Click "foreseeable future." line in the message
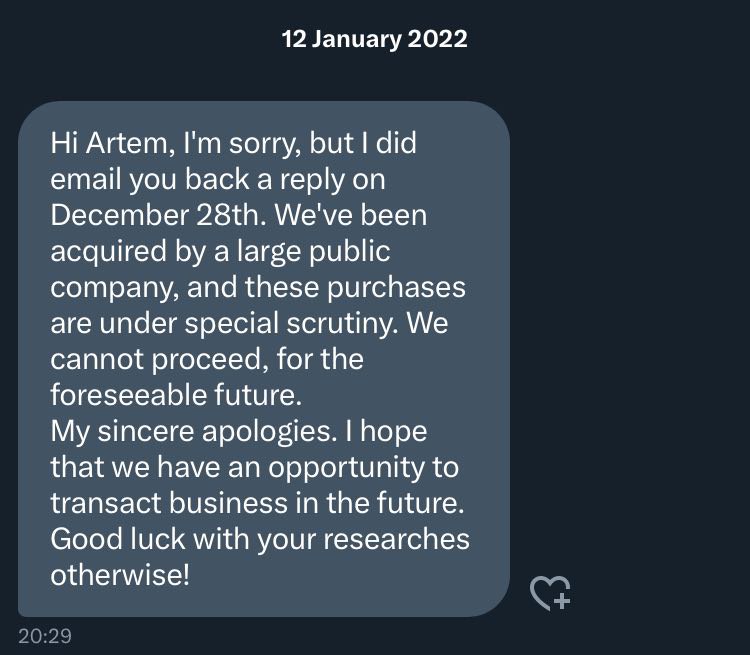The height and width of the screenshot is (655, 750). (176, 395)
